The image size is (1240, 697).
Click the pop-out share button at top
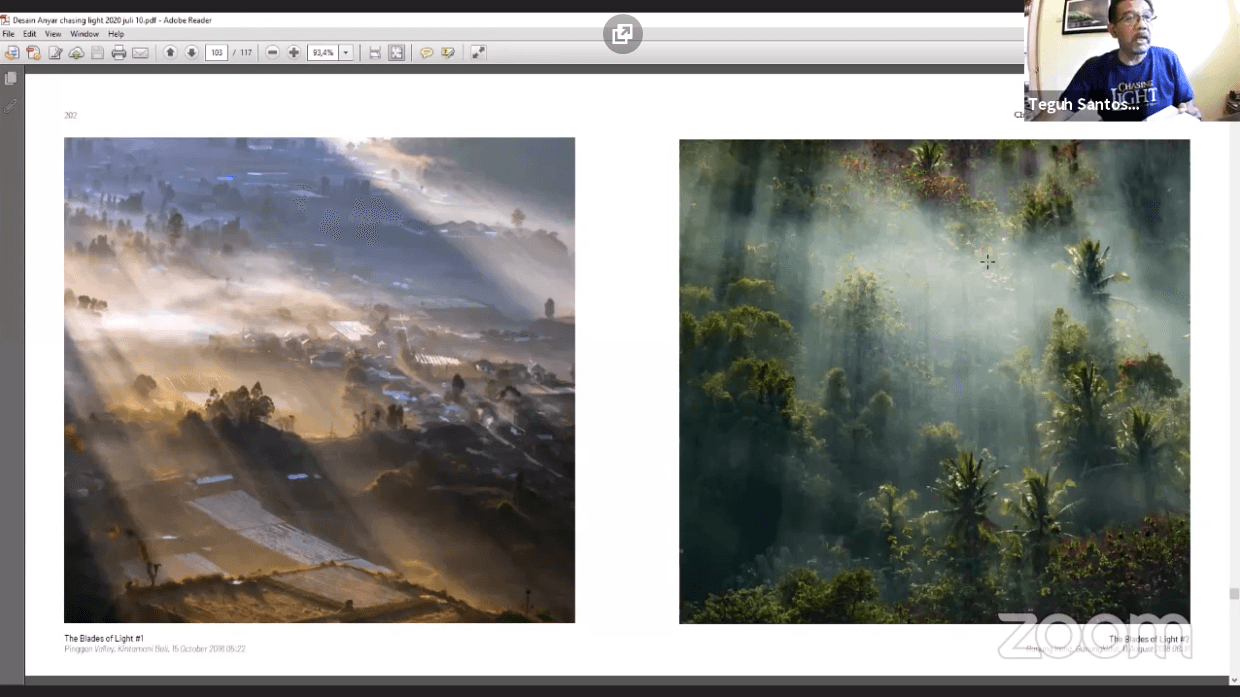click(622, 35)
